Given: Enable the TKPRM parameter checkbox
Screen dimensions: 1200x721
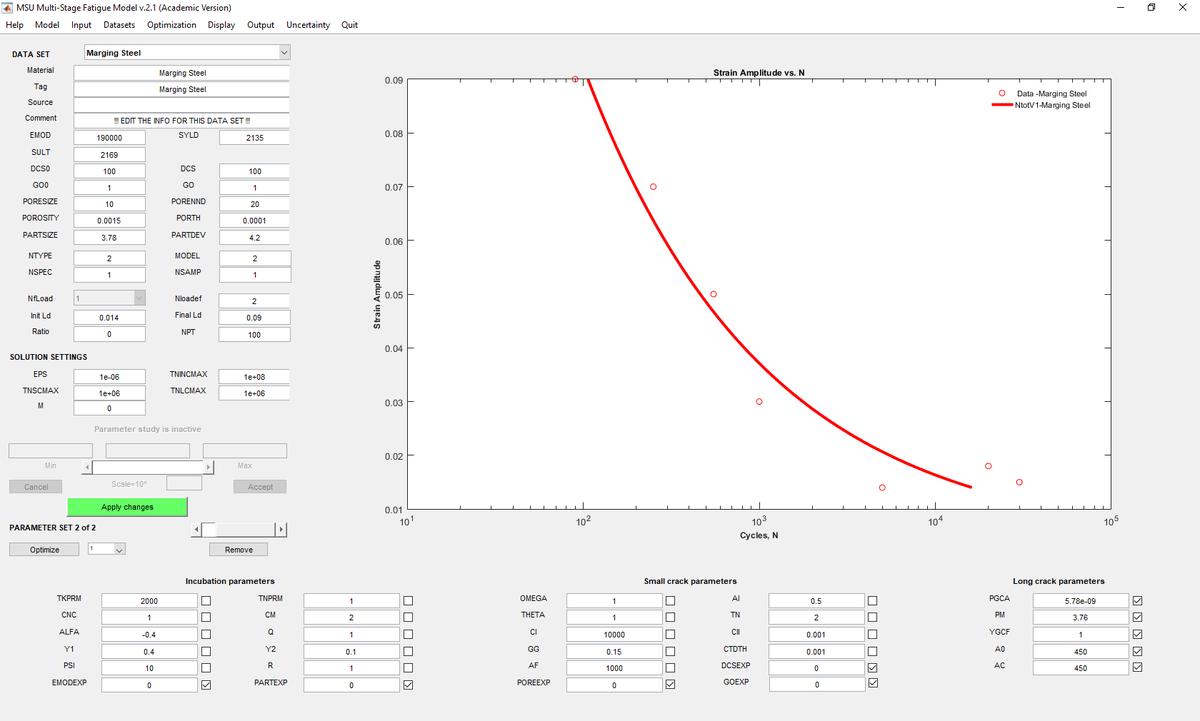Looking at the screenshot, I should [205, 600].
